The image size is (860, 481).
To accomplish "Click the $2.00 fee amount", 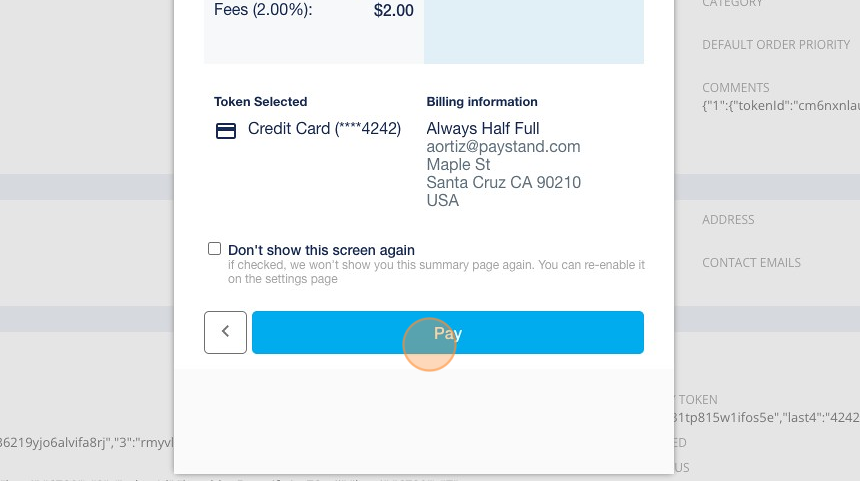I will coord(393,10).
